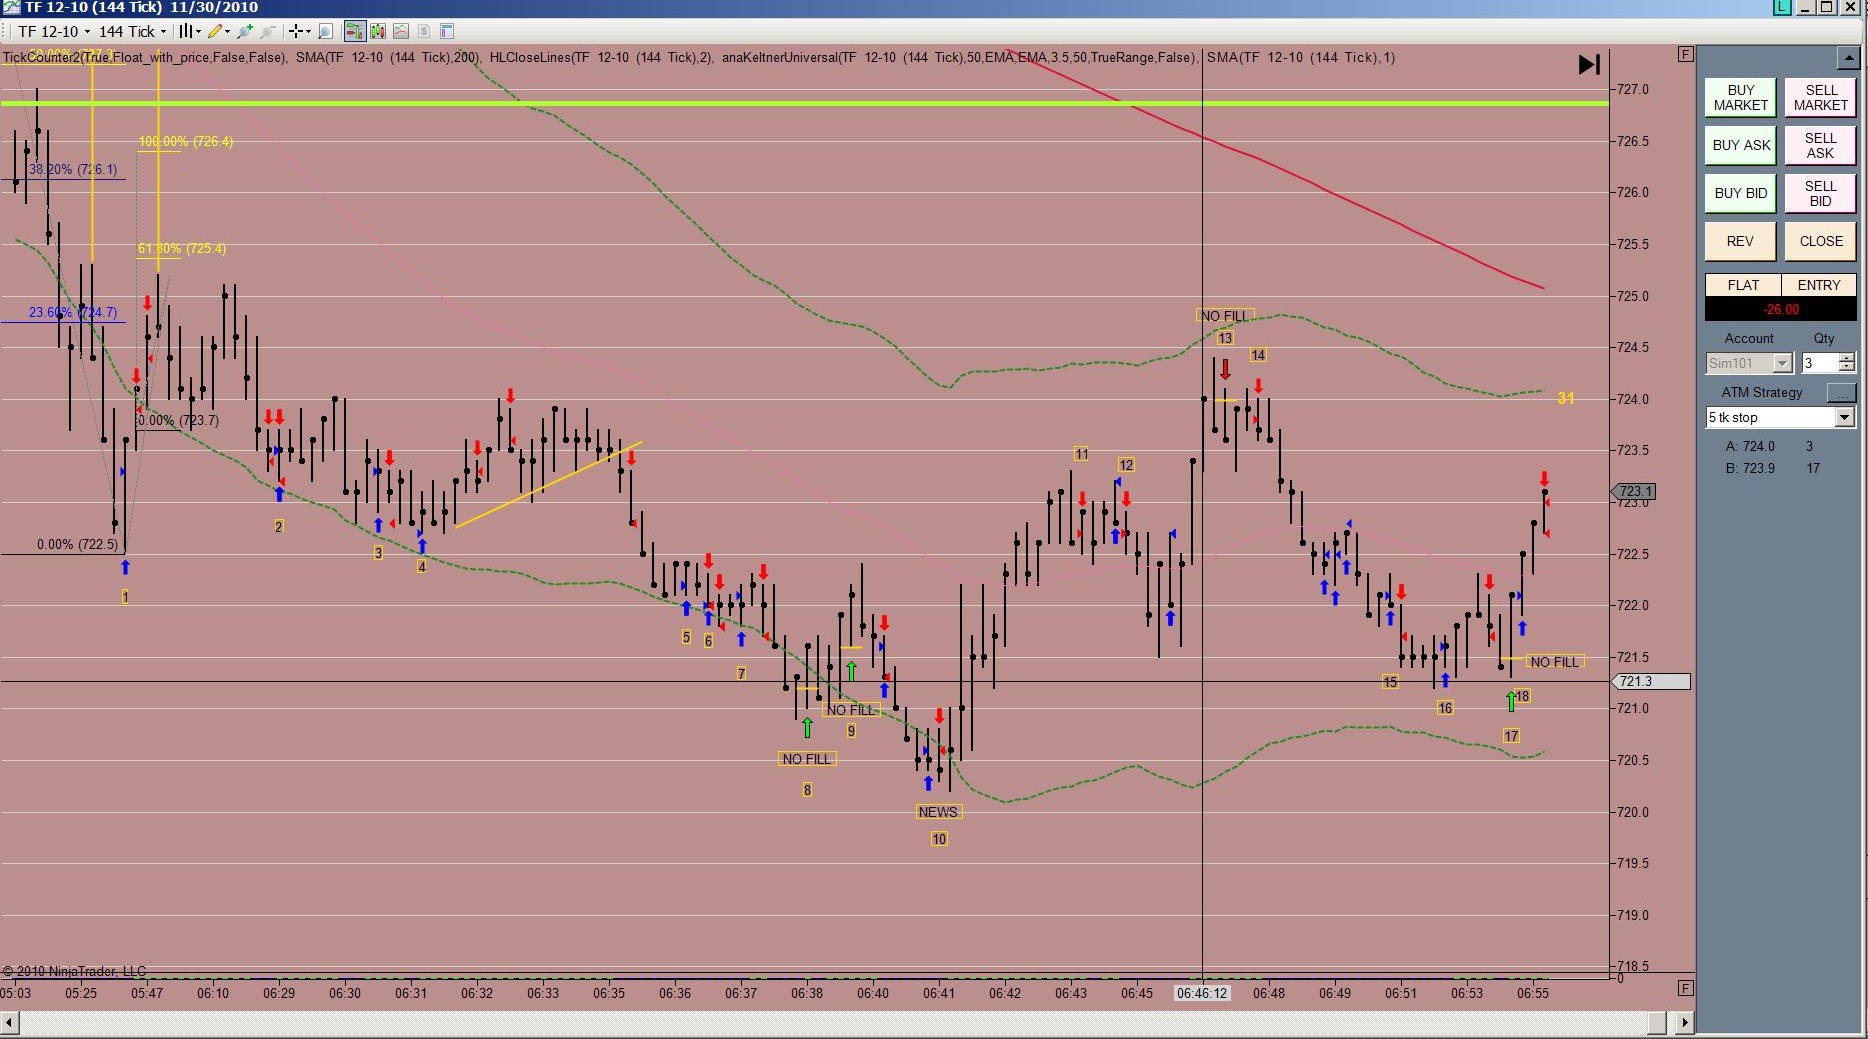Click the Qty up stepper arrow
Screen dimensions: 1868x1039
tap(1847, 358)
